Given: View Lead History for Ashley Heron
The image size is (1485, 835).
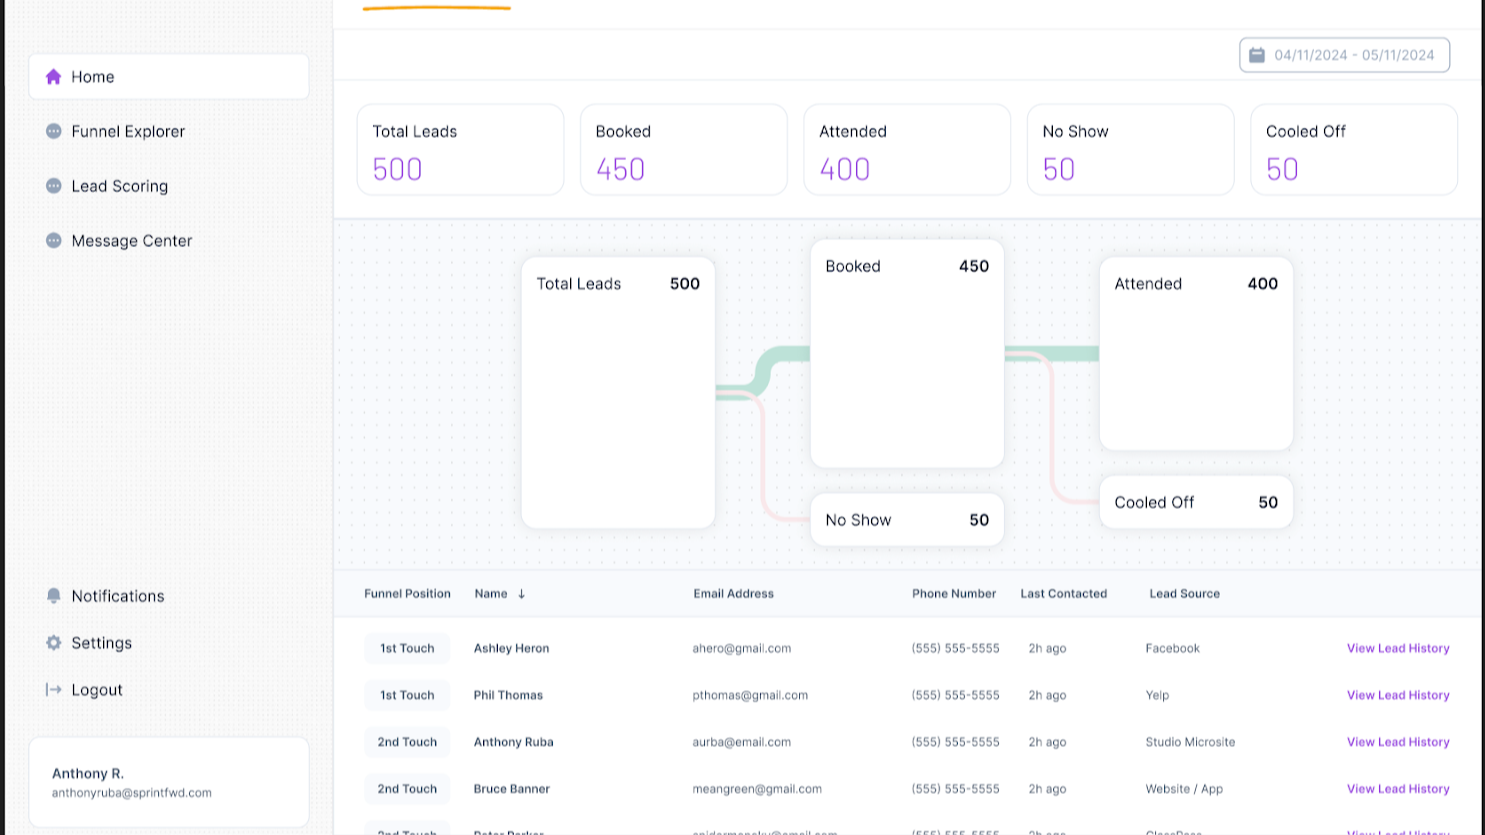Looking at the screenshot, I should (x=1397, y=648).
